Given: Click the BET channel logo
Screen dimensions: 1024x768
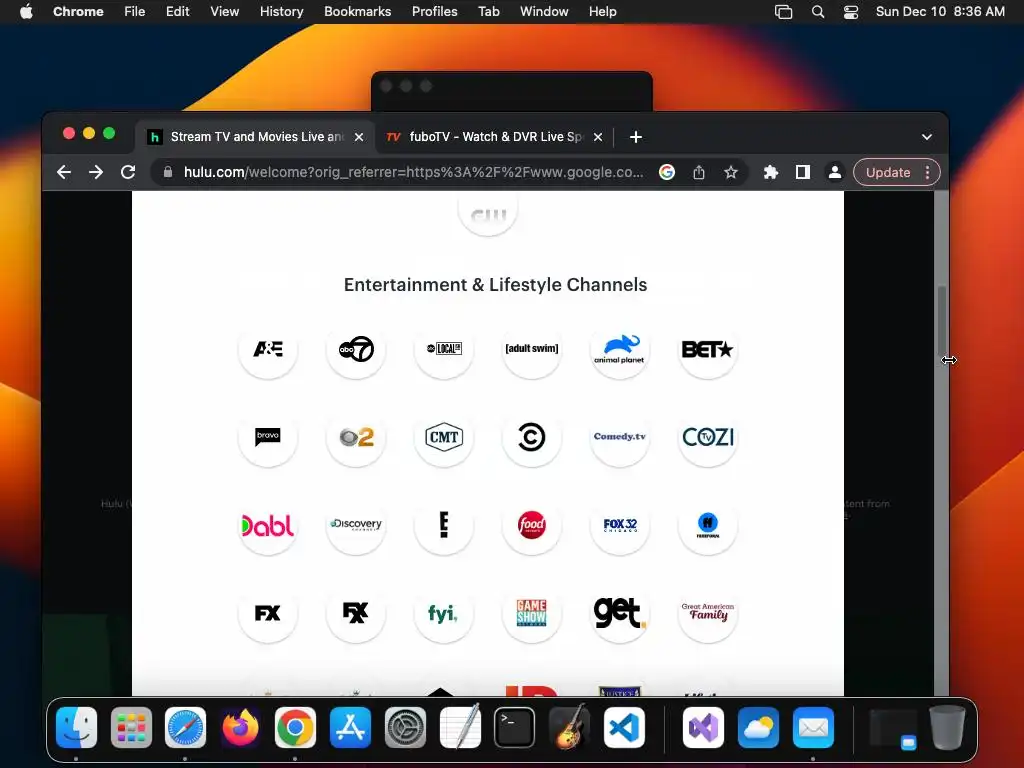Looking at the screenshot, I should click(x=707, y=349).
